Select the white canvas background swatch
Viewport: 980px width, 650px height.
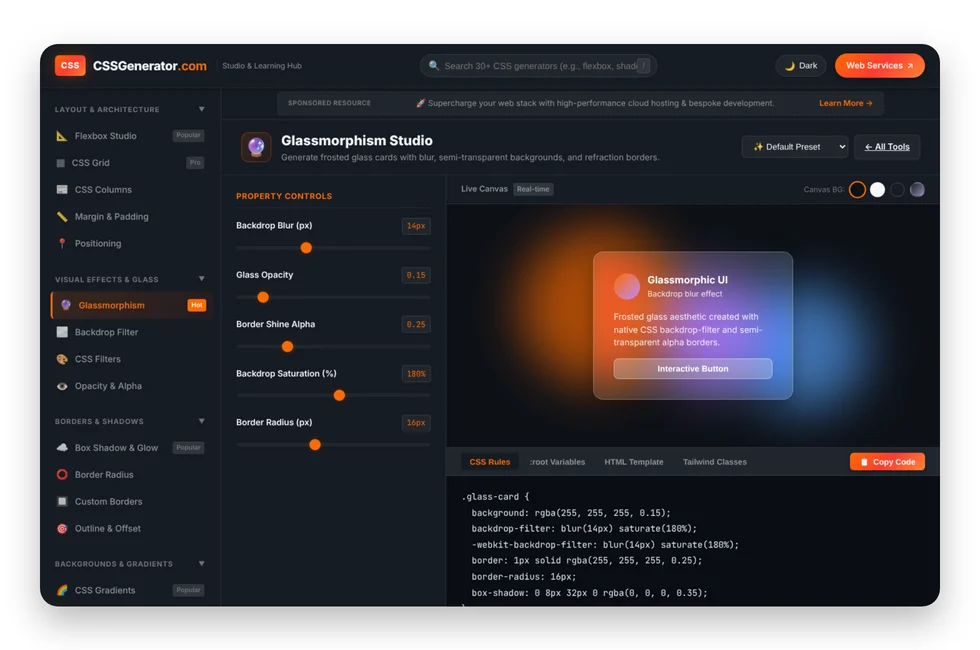point(878,189)
